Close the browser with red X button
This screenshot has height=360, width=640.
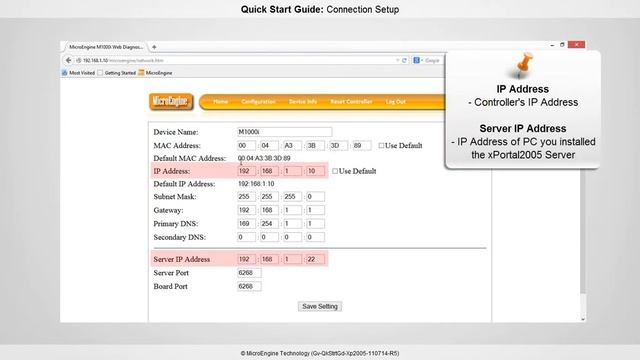(x=576, y=44)
